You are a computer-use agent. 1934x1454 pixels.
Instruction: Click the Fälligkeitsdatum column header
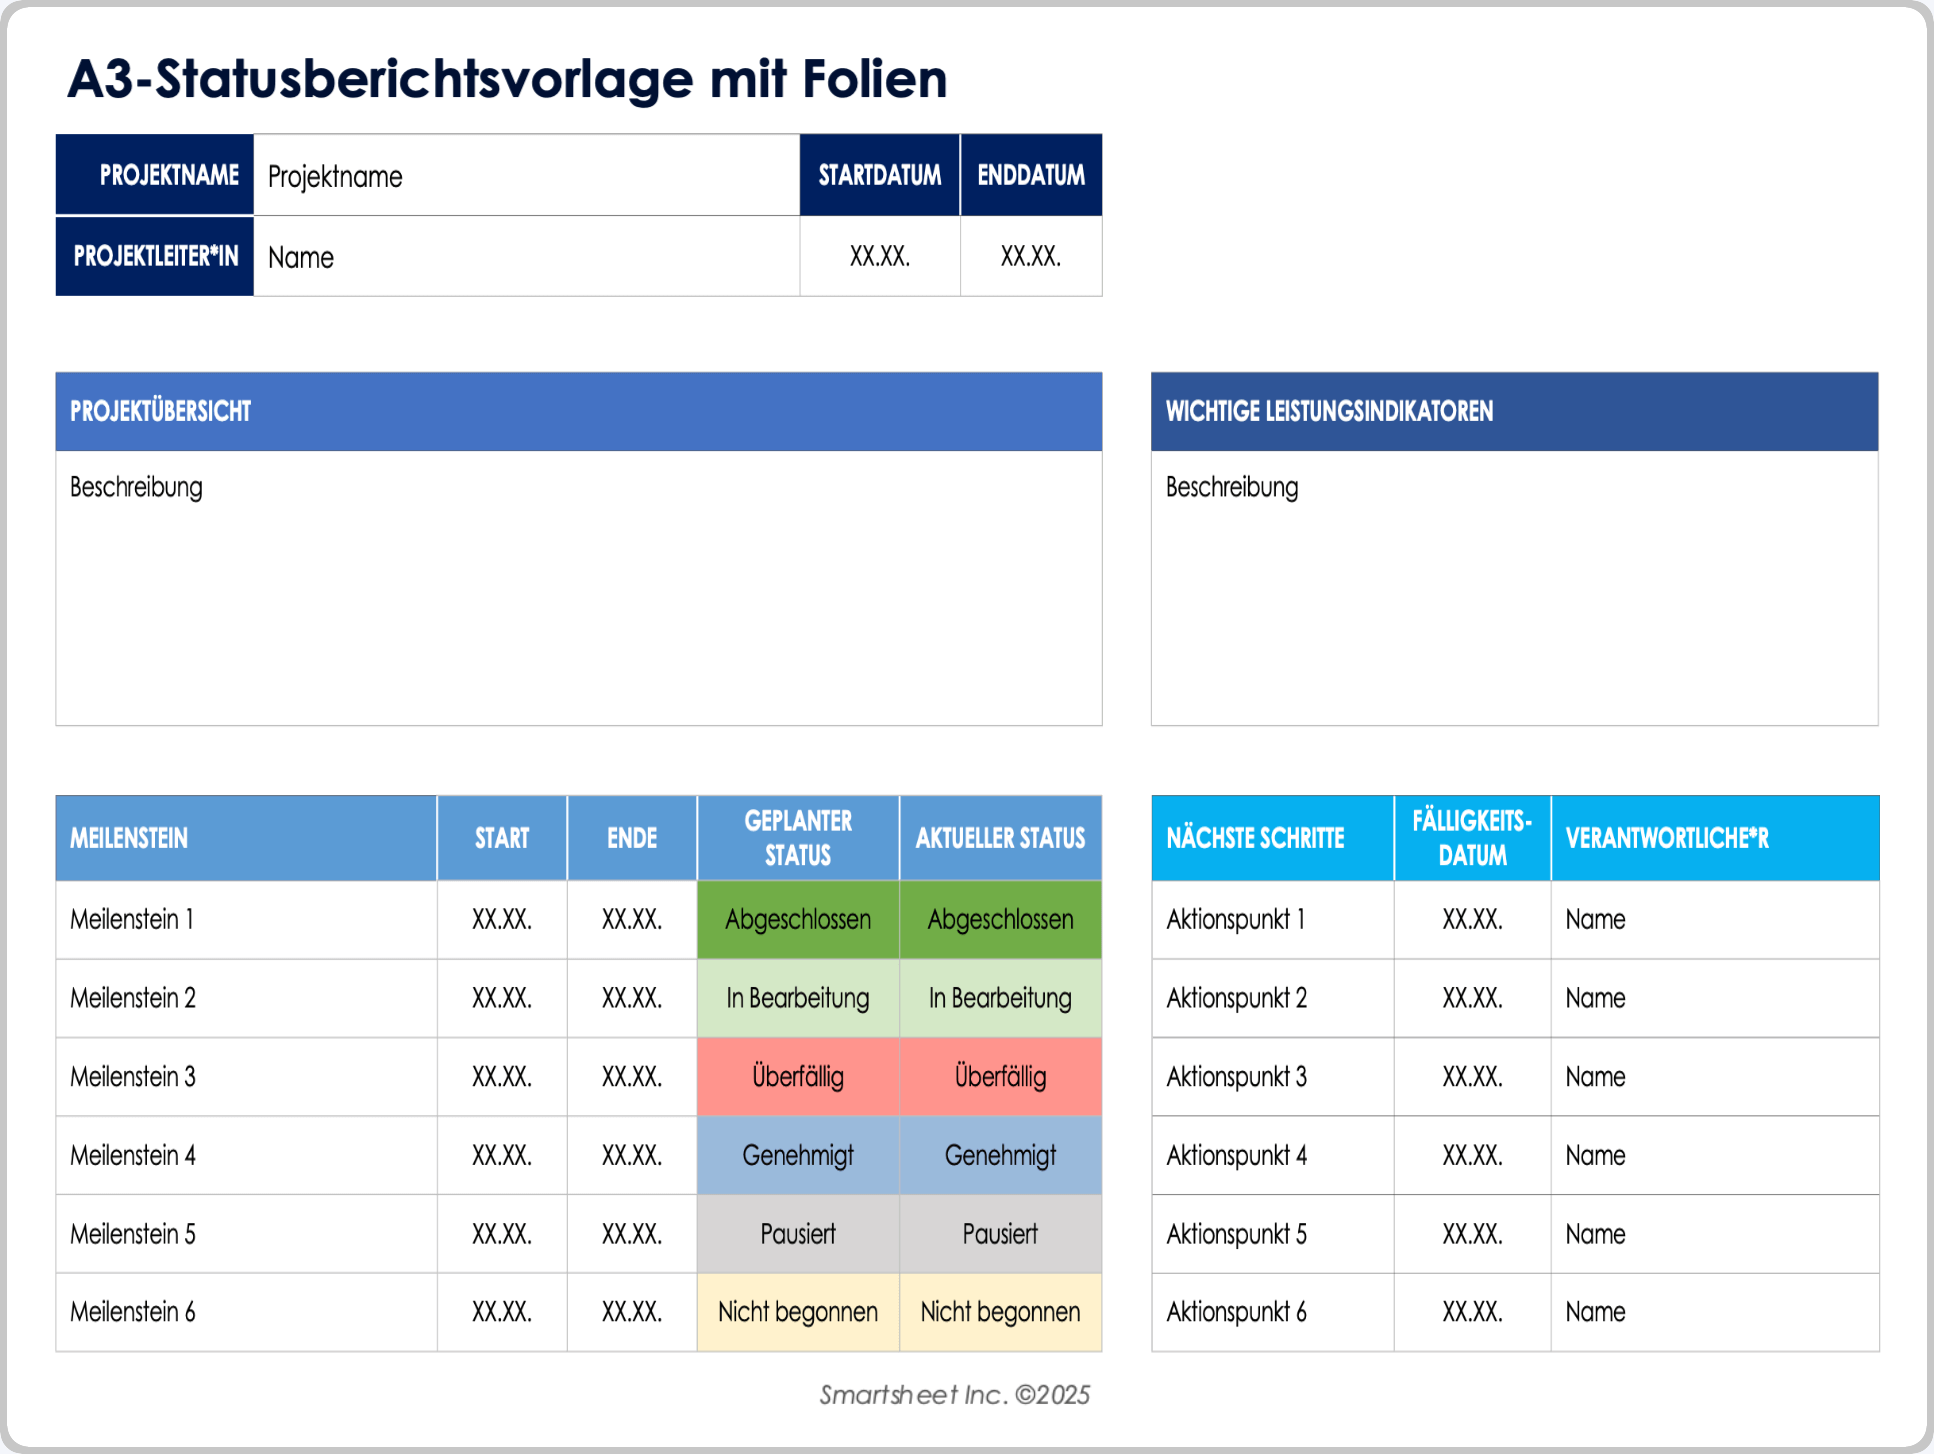1471,838
